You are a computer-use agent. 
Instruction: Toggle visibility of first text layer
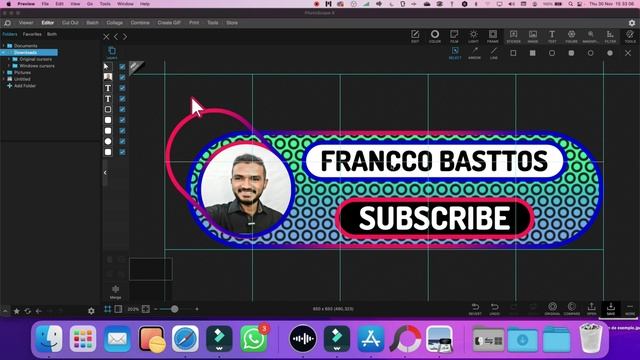122,88
